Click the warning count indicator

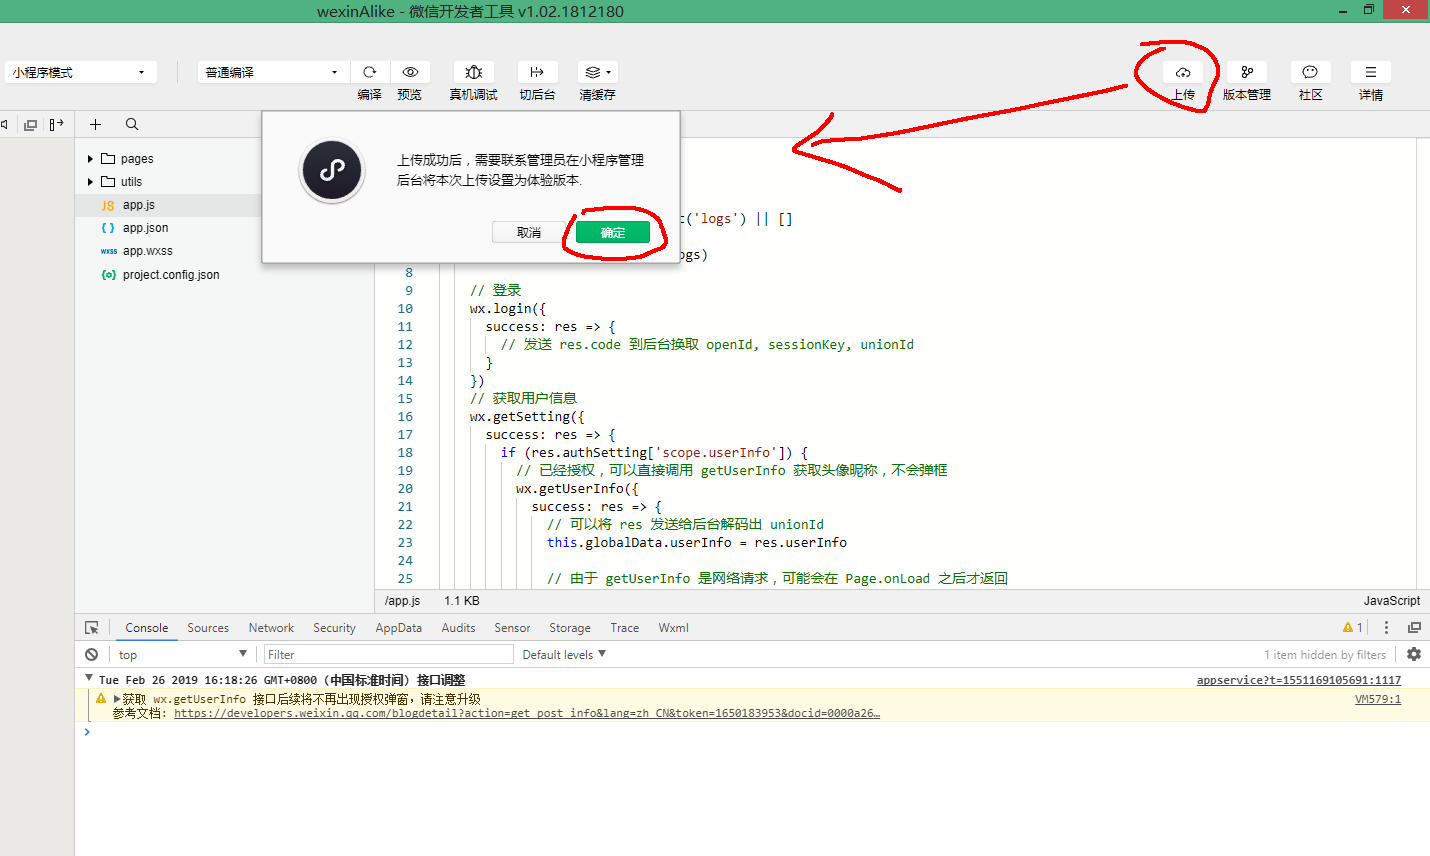click(x=1353, y=628)
